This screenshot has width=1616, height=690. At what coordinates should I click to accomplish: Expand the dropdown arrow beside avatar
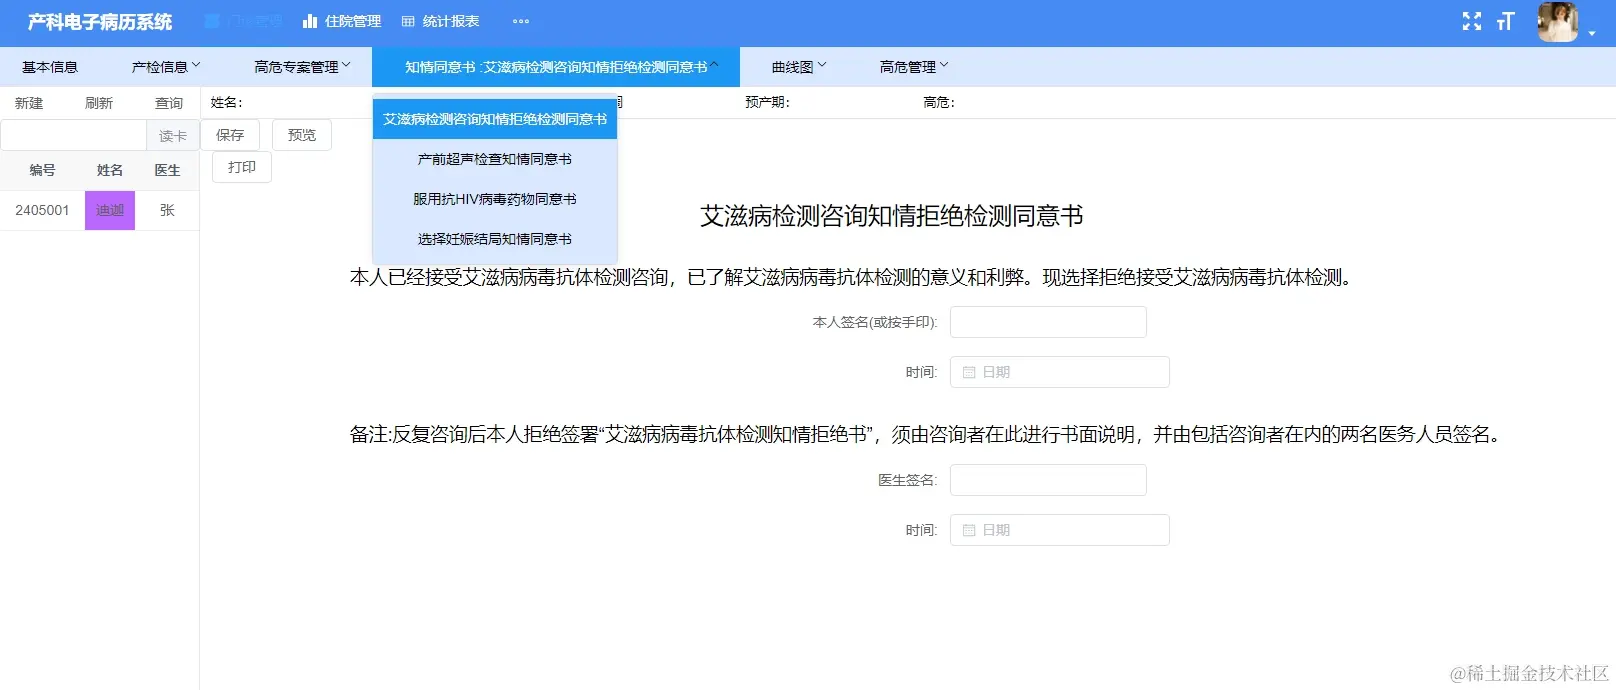[1592, 33]
